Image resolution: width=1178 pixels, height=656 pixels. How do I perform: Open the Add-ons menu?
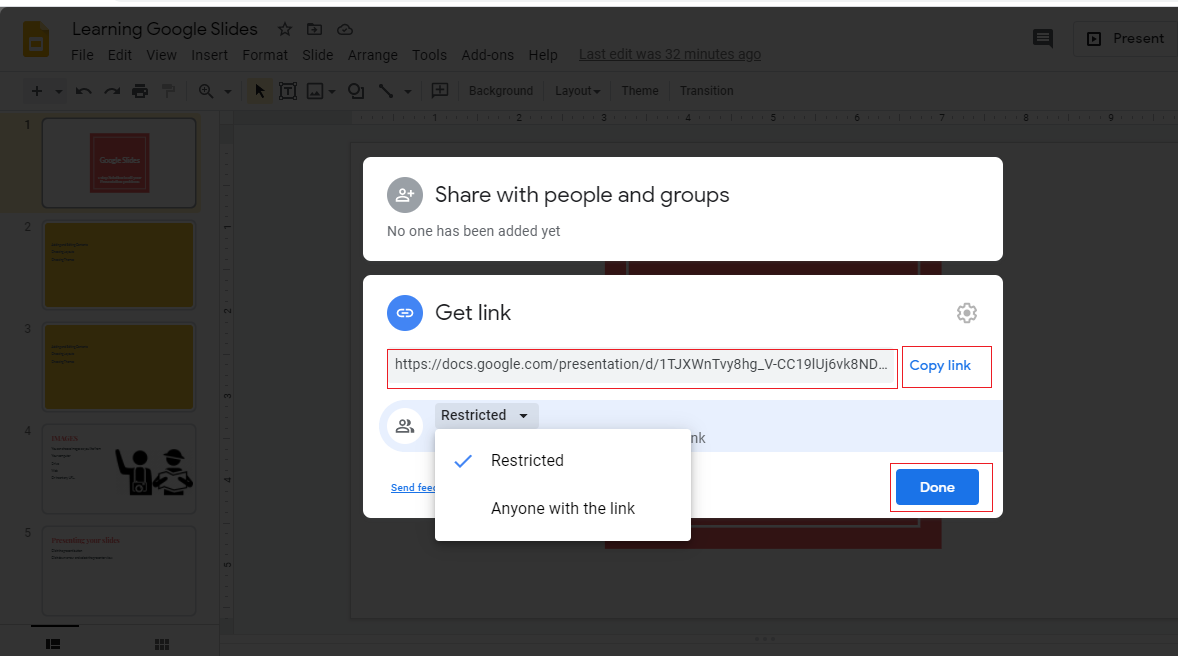(488, 55)
